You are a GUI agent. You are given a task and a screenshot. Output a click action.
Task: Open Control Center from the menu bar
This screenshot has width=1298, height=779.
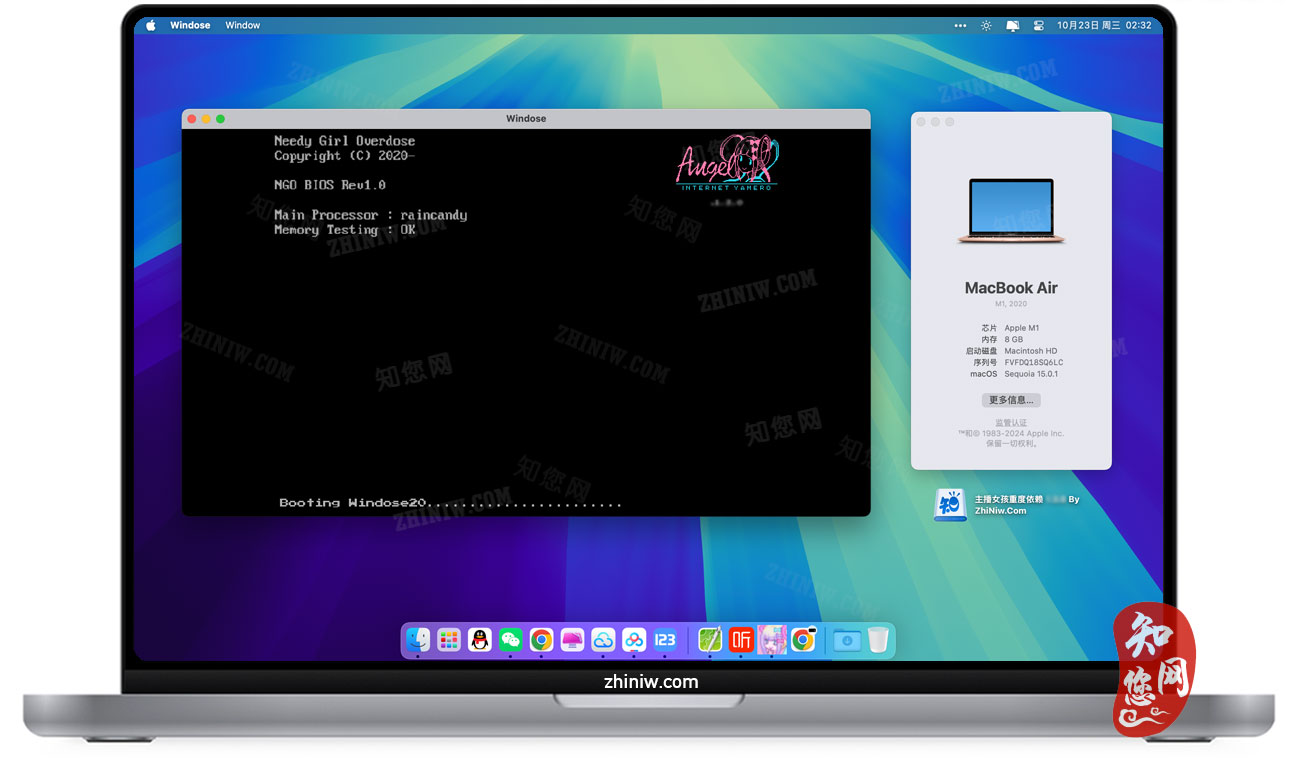click(1039, 25)
